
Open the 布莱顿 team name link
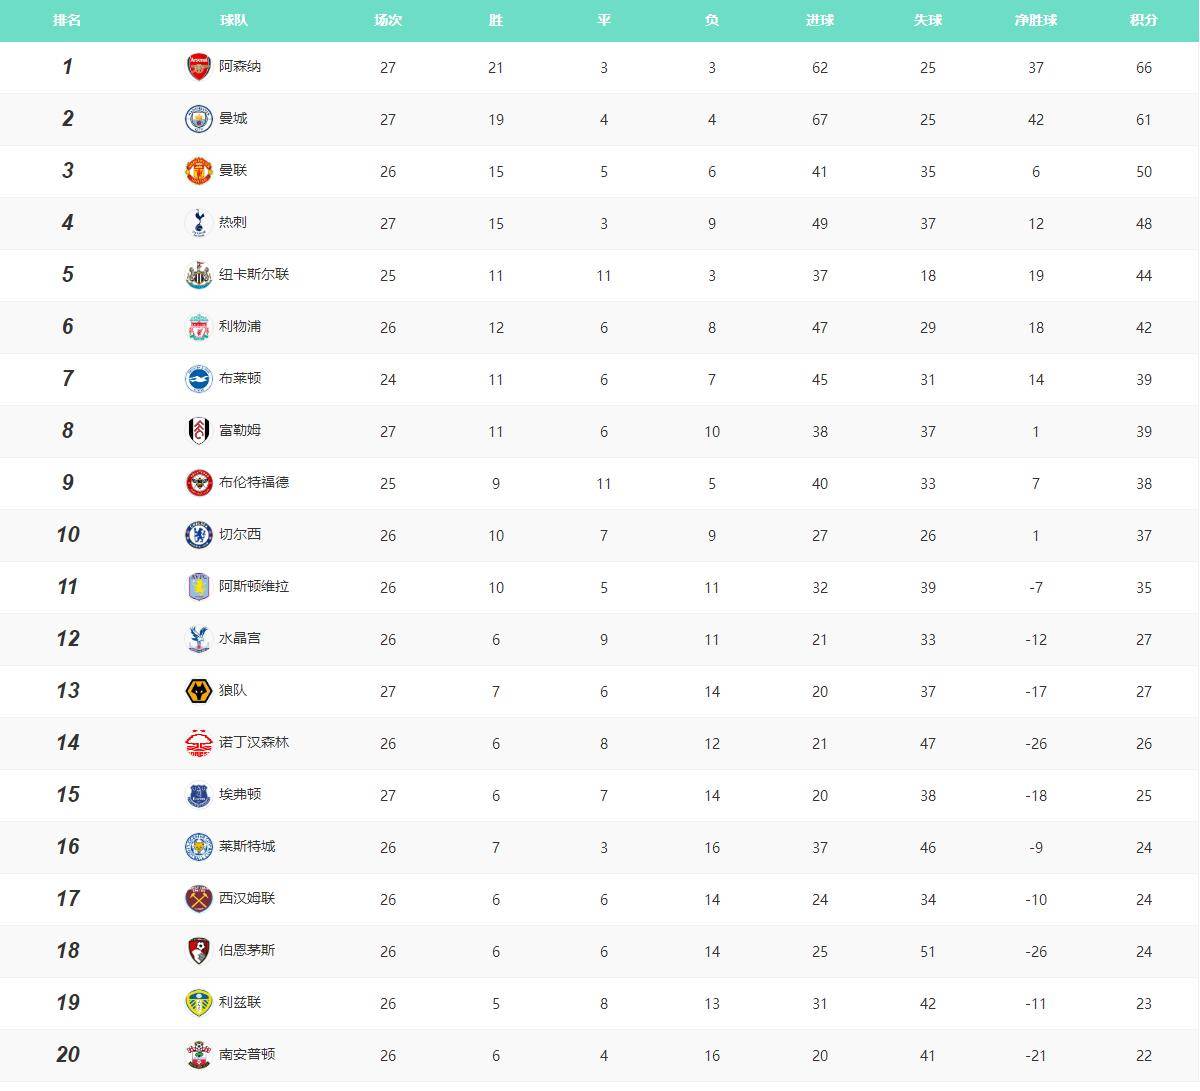coord(240,378)
